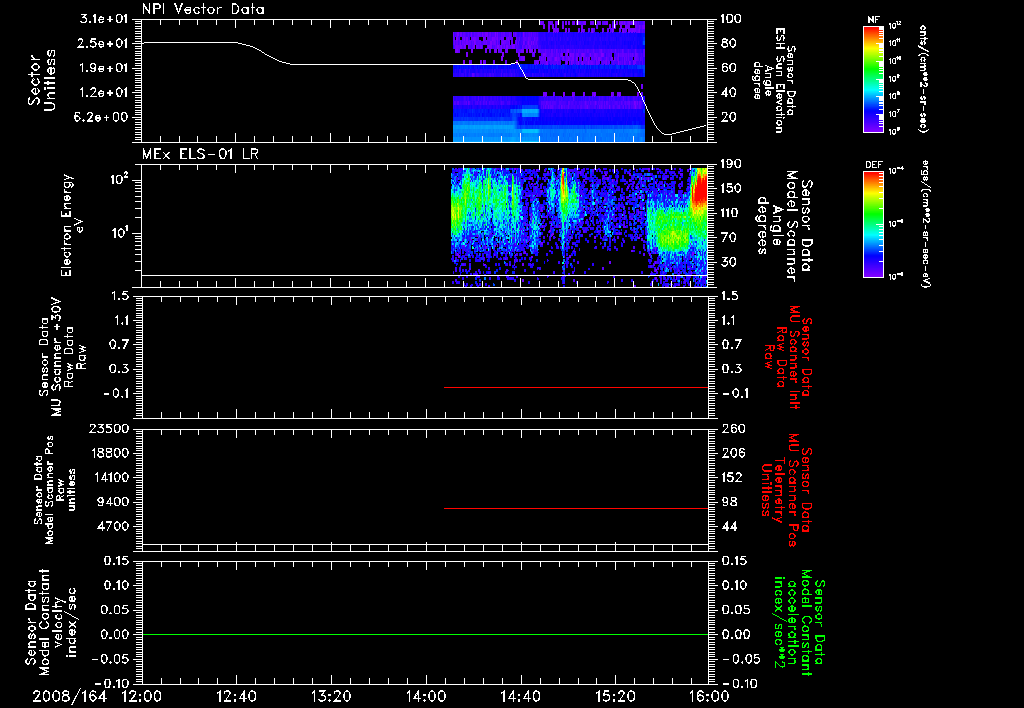Click the Model Scanner Angle degrees label
Screen dimensions: 1024x708
pyautogui.click(x=784, y=225)
